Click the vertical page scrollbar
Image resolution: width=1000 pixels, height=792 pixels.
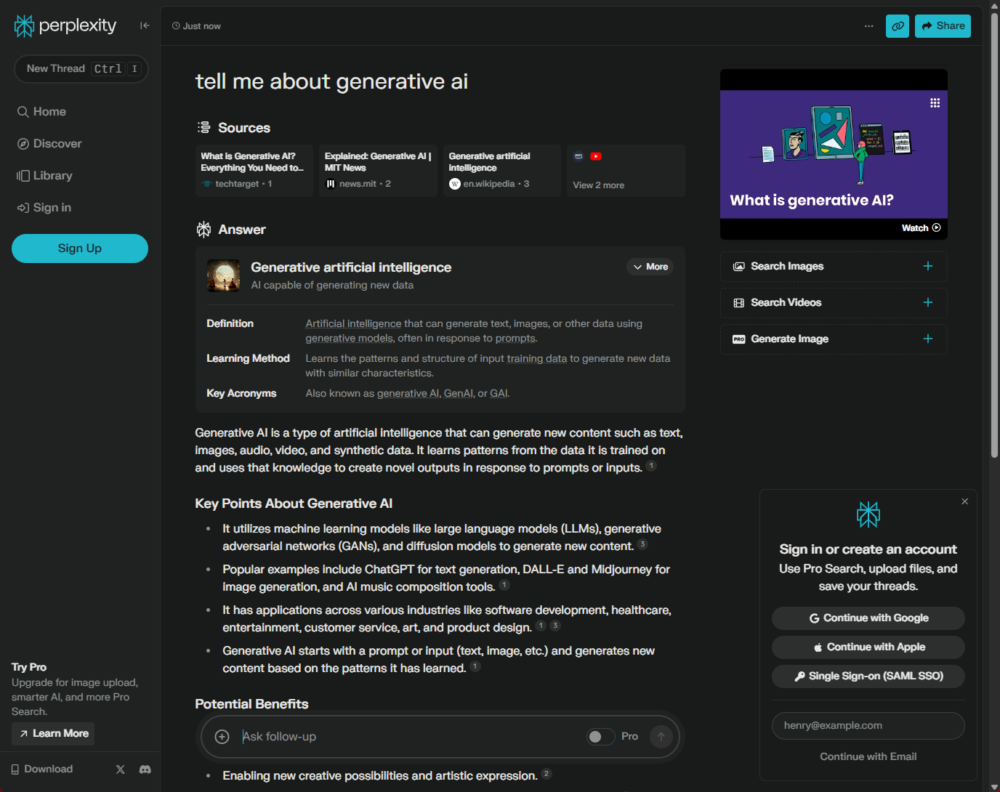click(x=994, y=233)
